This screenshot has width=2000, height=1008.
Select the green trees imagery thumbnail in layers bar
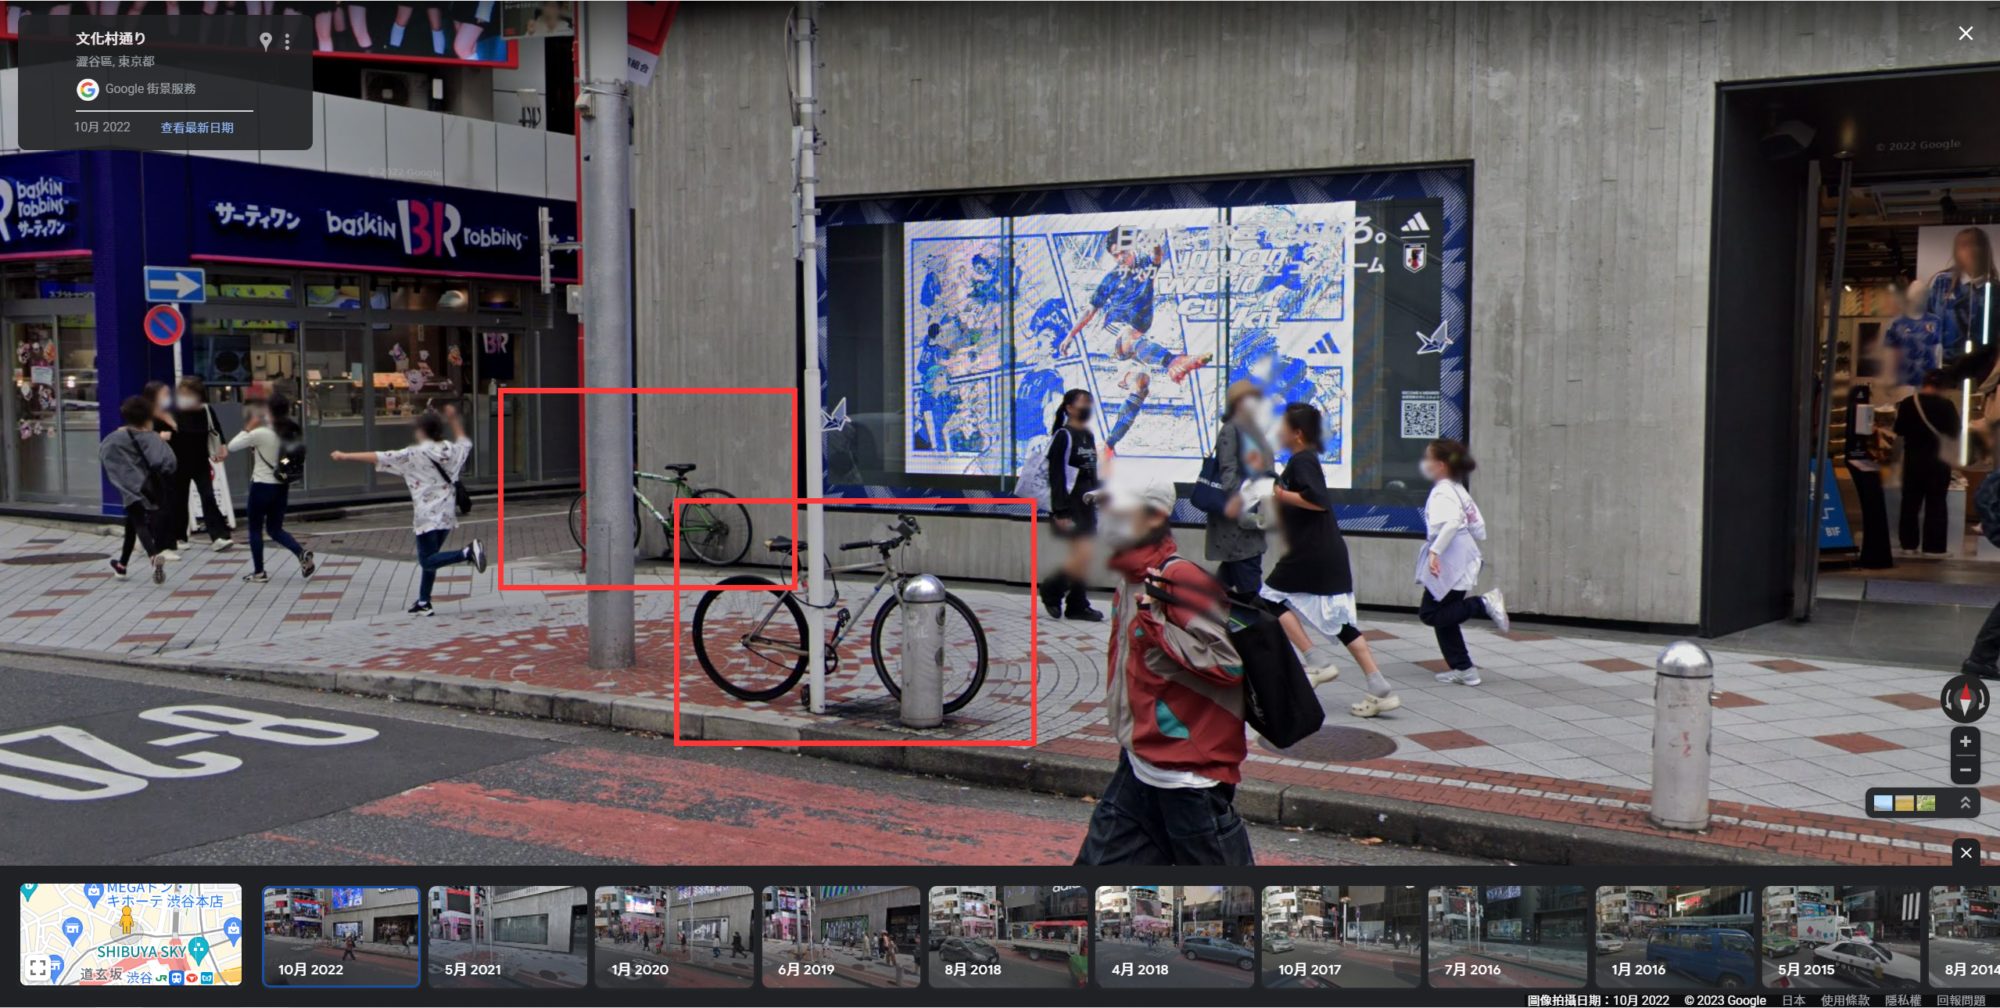[x=1926, y=803]
